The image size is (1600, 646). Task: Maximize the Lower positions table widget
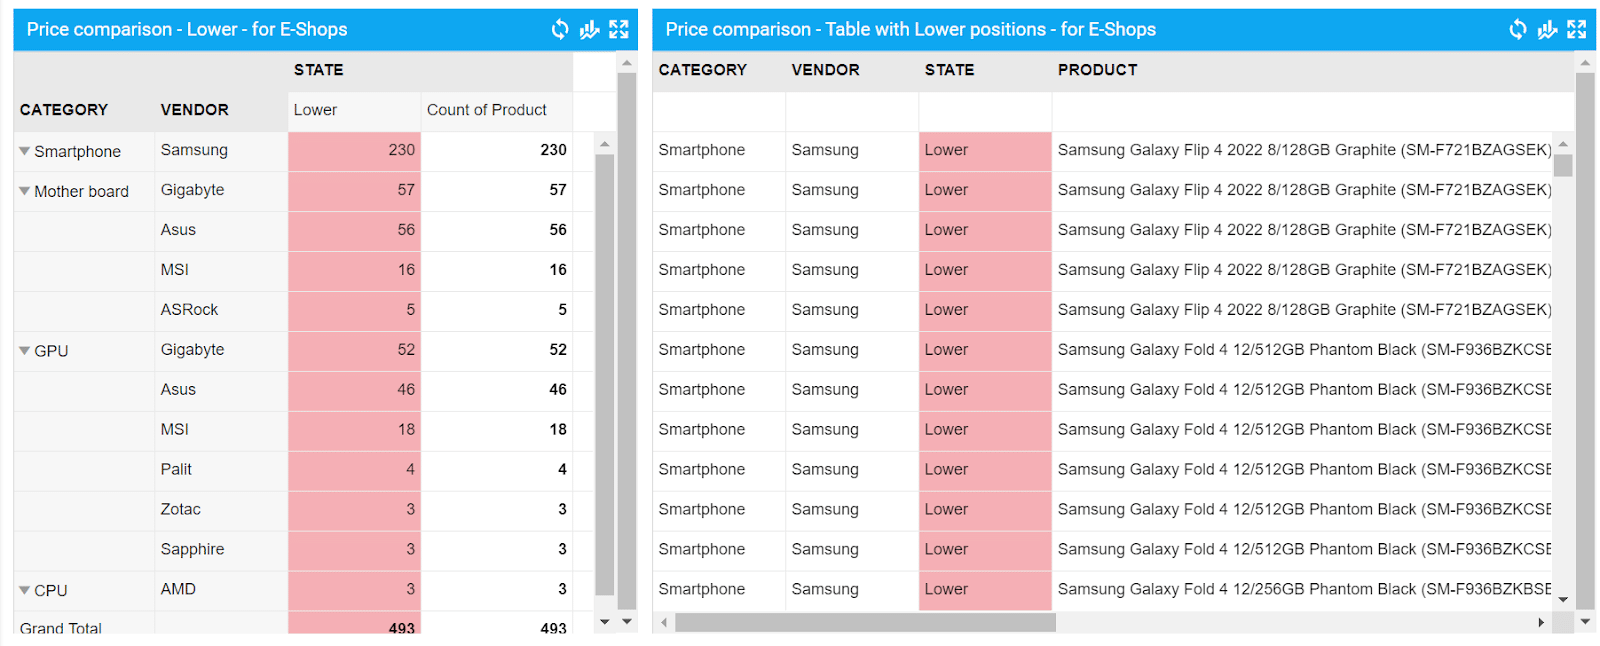point(1577,30)
